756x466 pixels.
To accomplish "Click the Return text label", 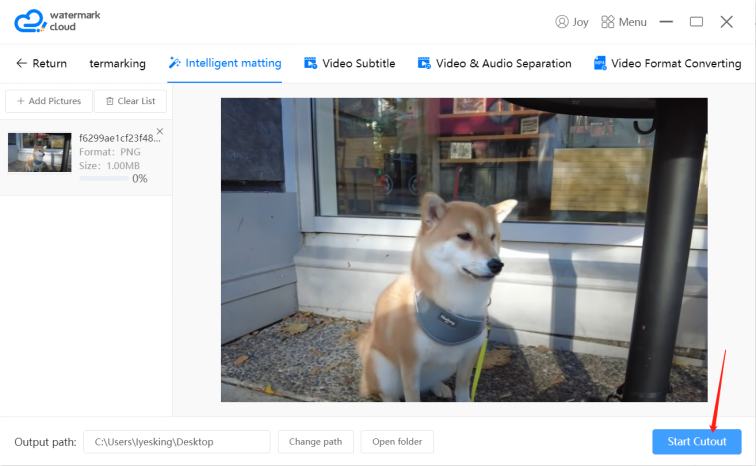I will [x=50, y=63].
